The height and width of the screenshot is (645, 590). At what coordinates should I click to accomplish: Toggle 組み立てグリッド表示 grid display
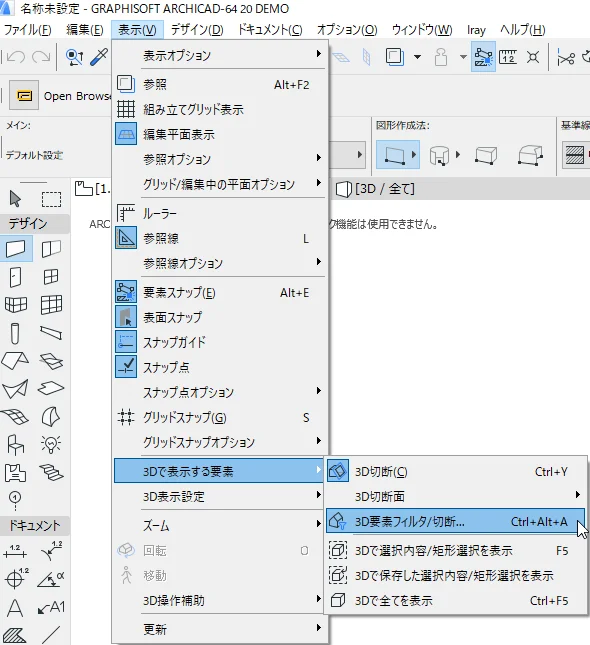[219, 109]
